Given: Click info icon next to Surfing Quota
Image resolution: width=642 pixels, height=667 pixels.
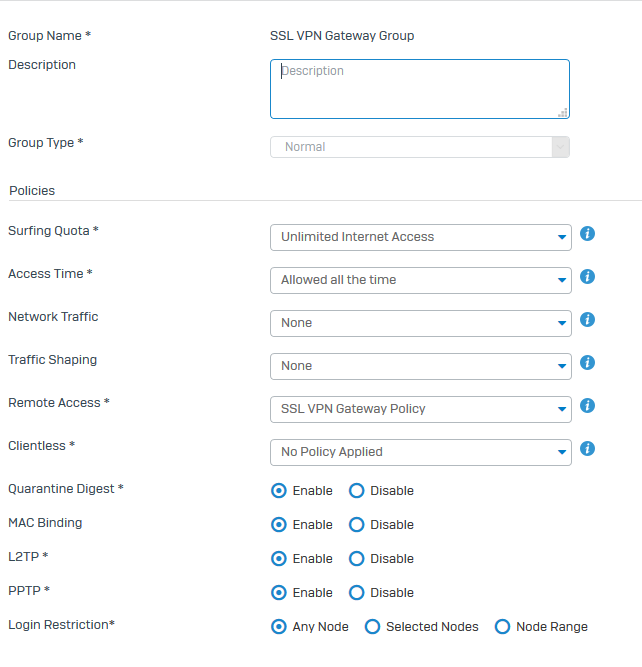Looking at the screenshot, I should point(588,234).
